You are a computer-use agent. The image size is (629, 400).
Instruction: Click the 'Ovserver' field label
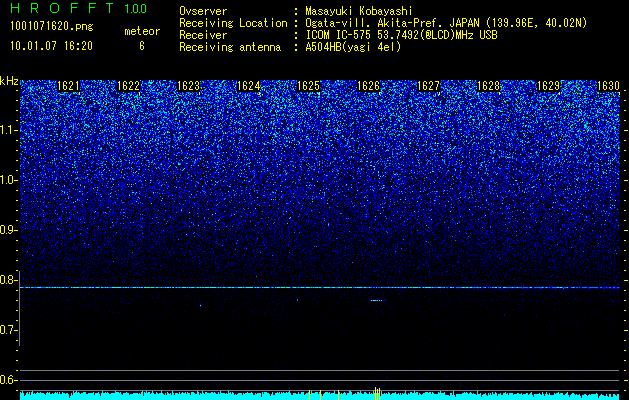(x=203, y=11)
